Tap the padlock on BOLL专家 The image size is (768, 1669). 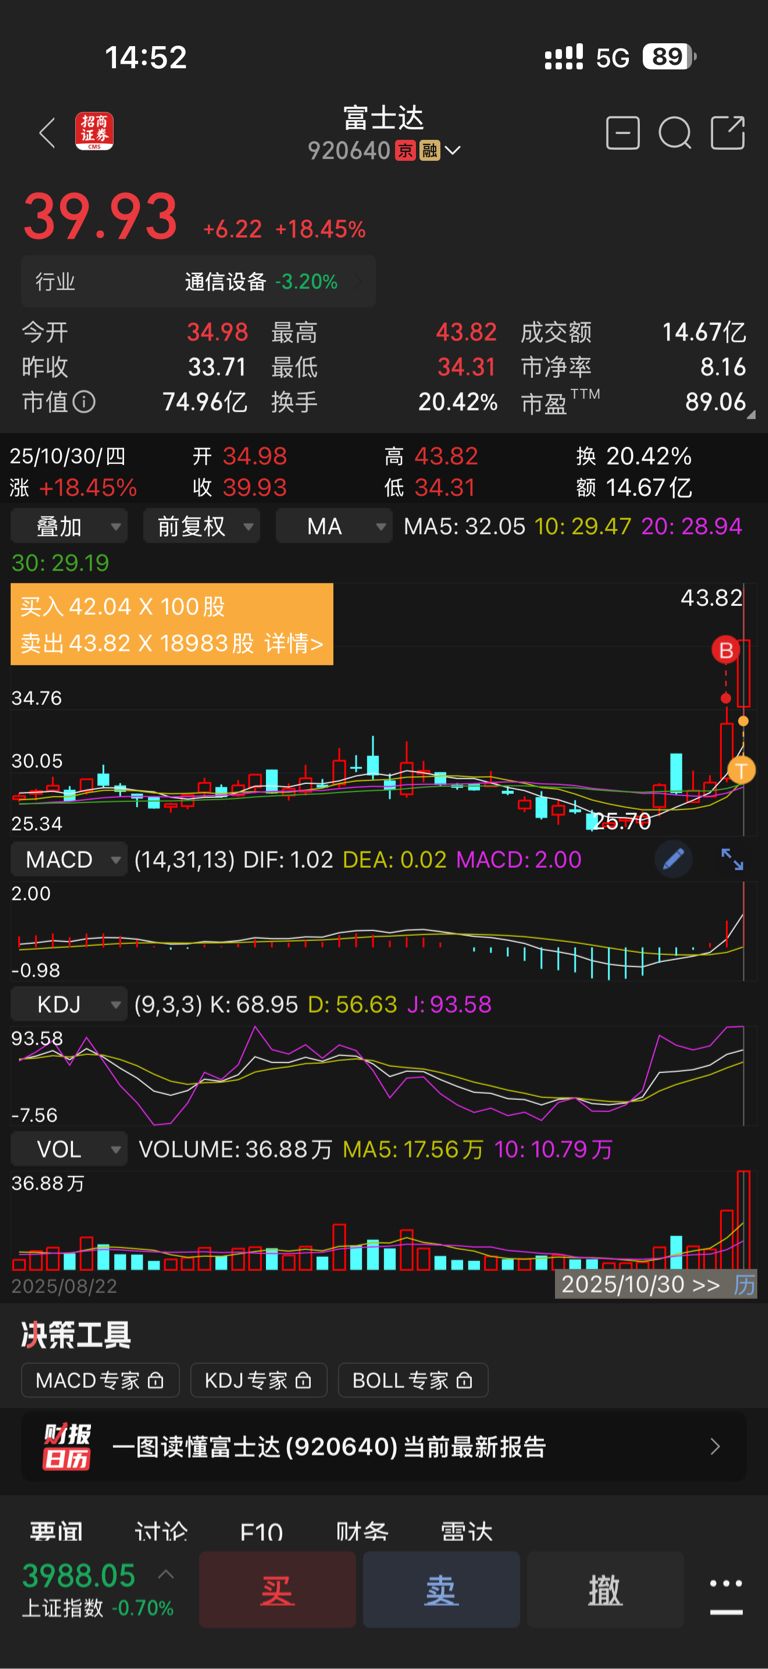pos(464,1380)
